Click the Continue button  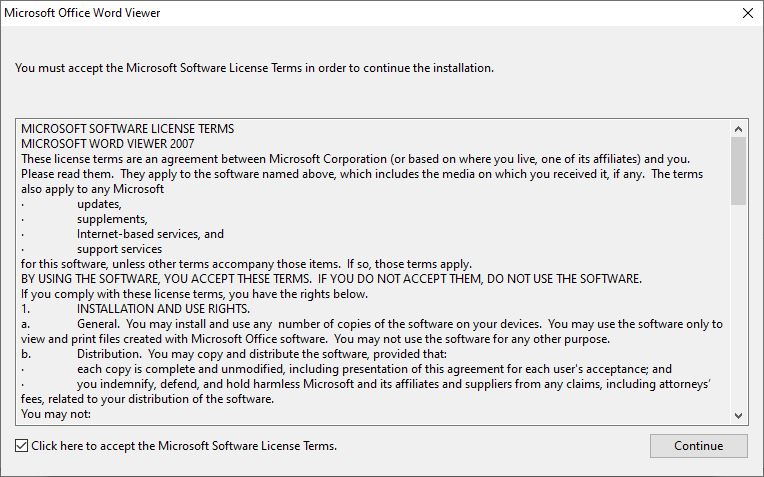698,446
